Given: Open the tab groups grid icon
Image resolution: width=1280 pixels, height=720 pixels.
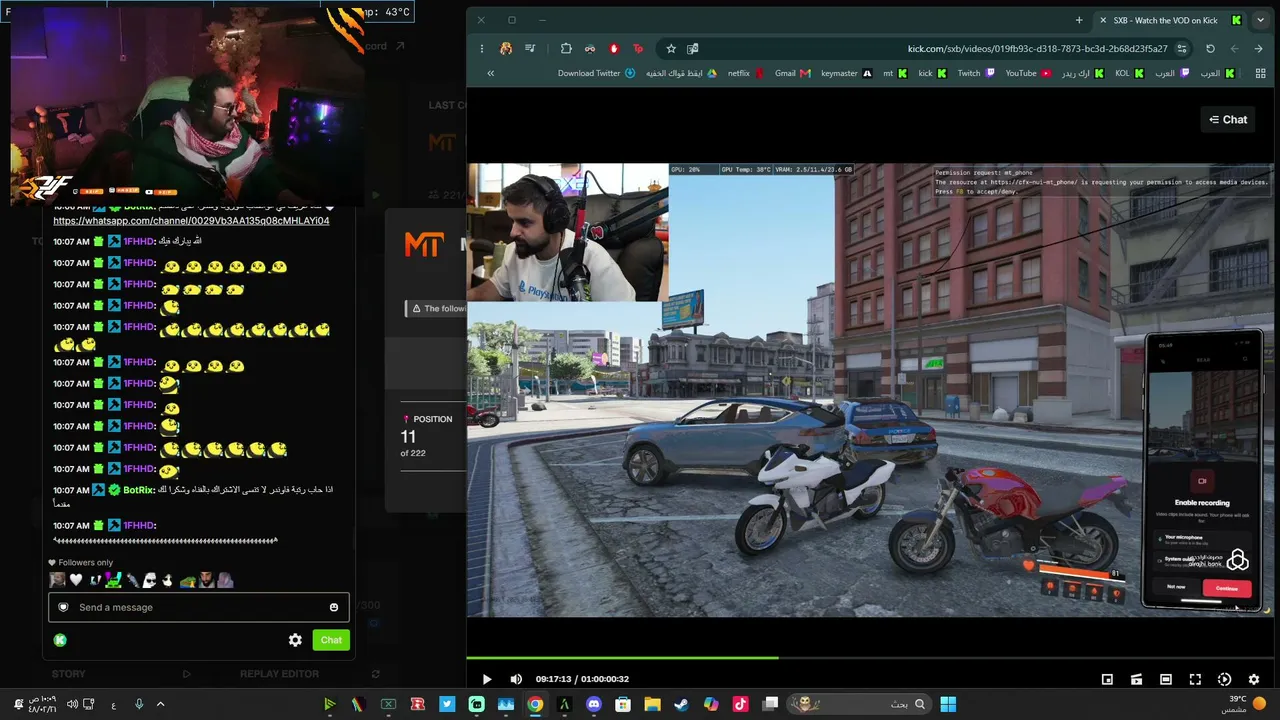Looking at the screenshot, I should coord(1260,73).
